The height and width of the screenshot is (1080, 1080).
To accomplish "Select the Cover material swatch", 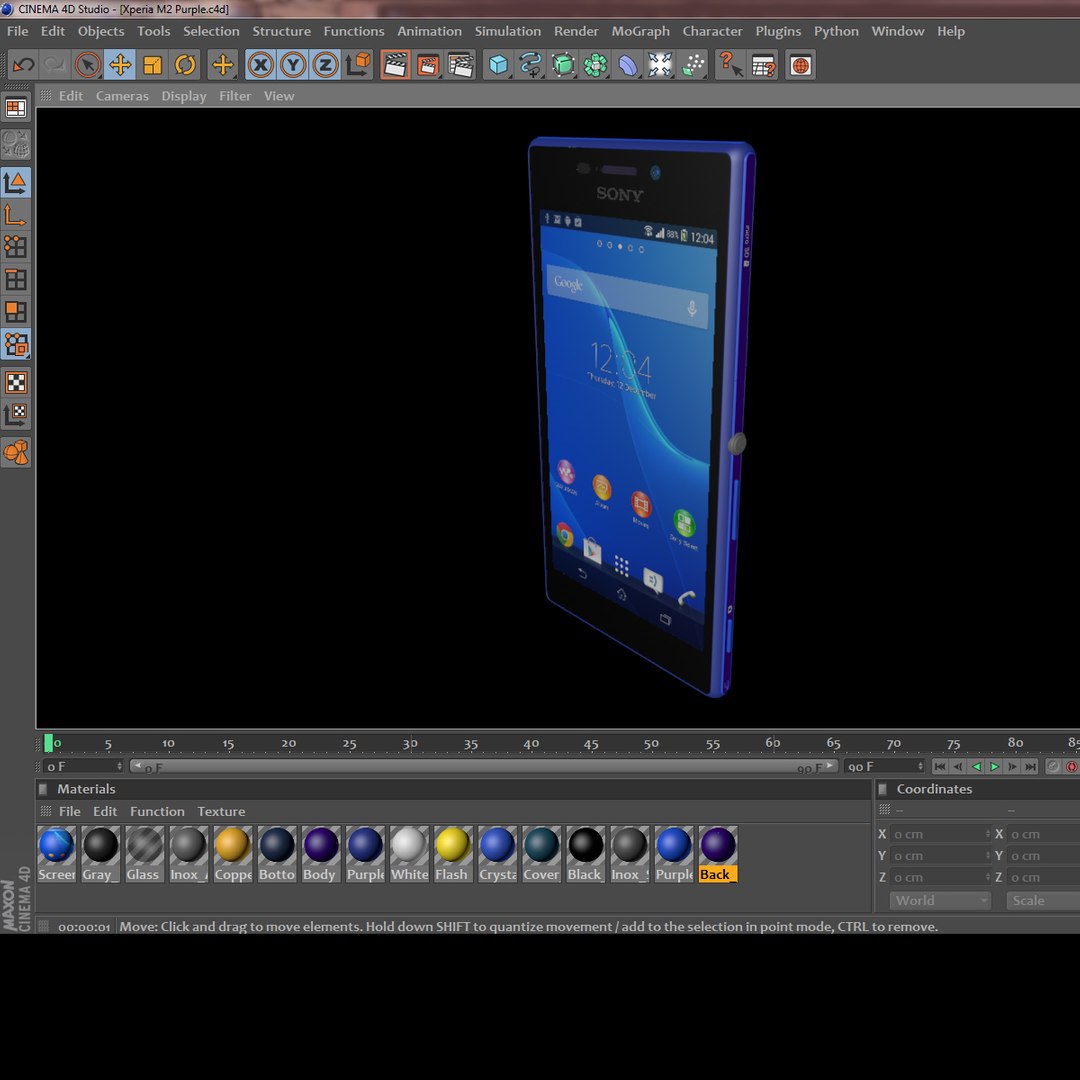I will point(541,854).
